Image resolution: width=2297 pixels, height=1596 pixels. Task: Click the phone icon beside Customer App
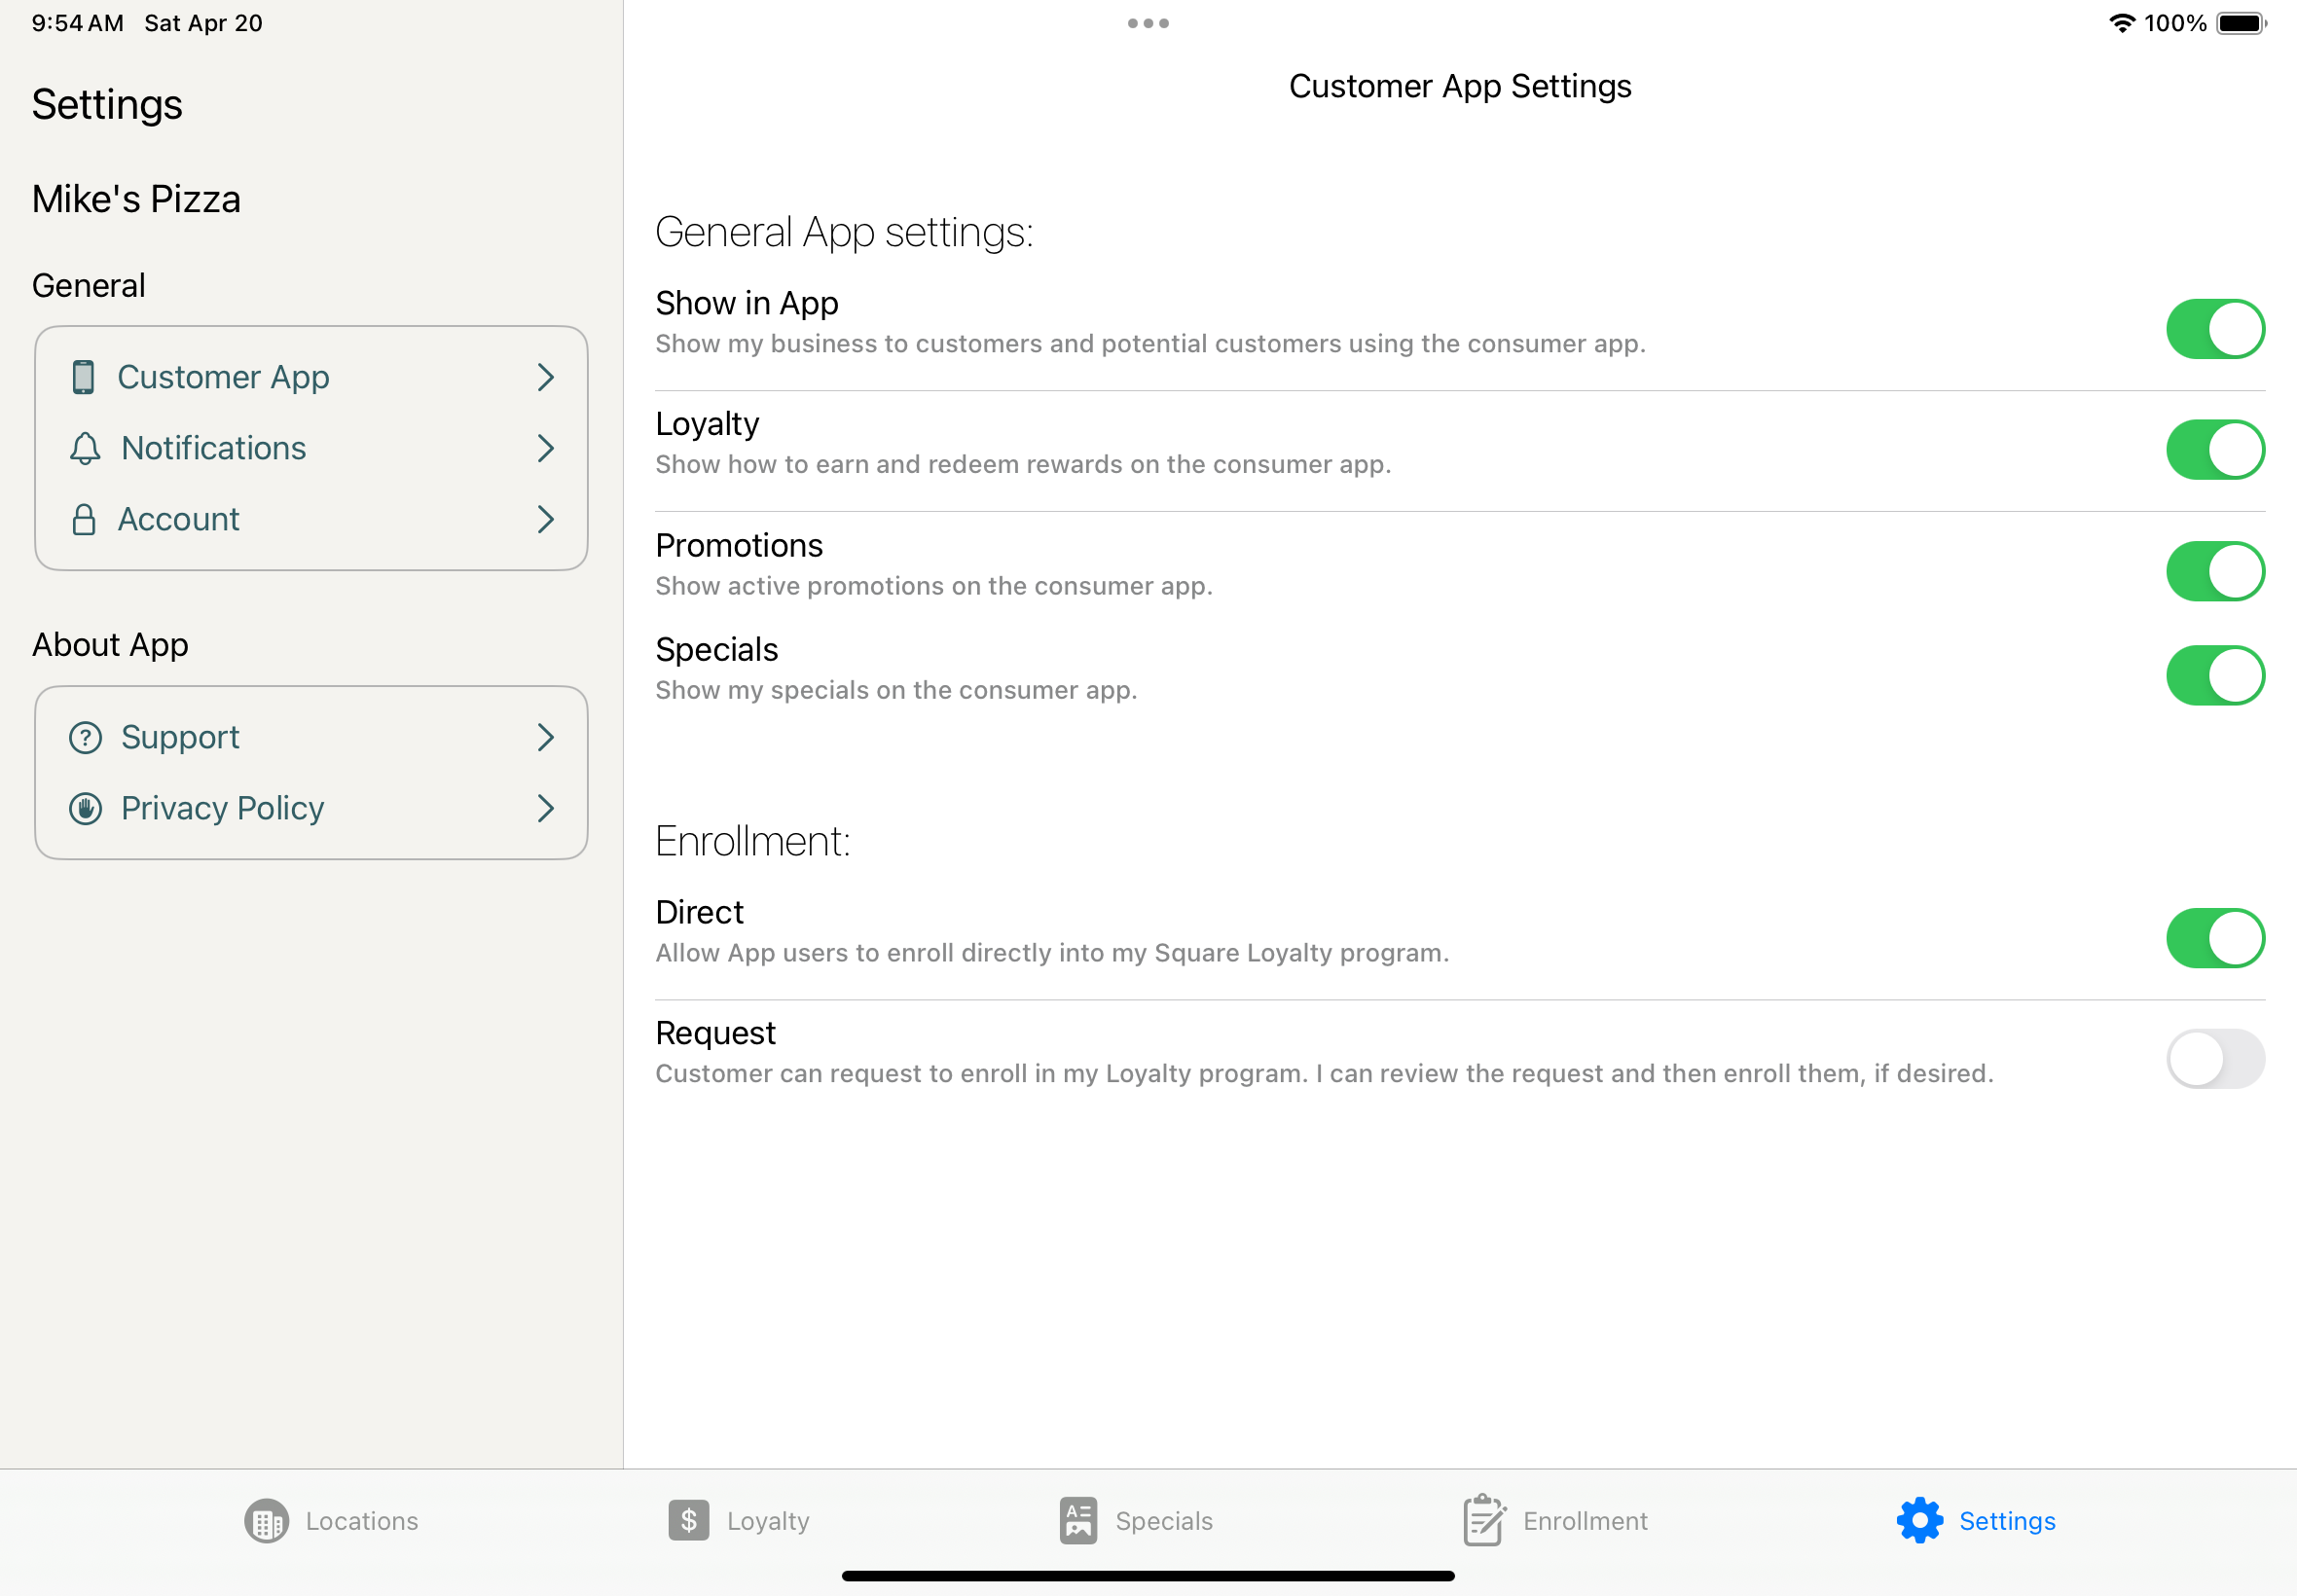(84, 377)
